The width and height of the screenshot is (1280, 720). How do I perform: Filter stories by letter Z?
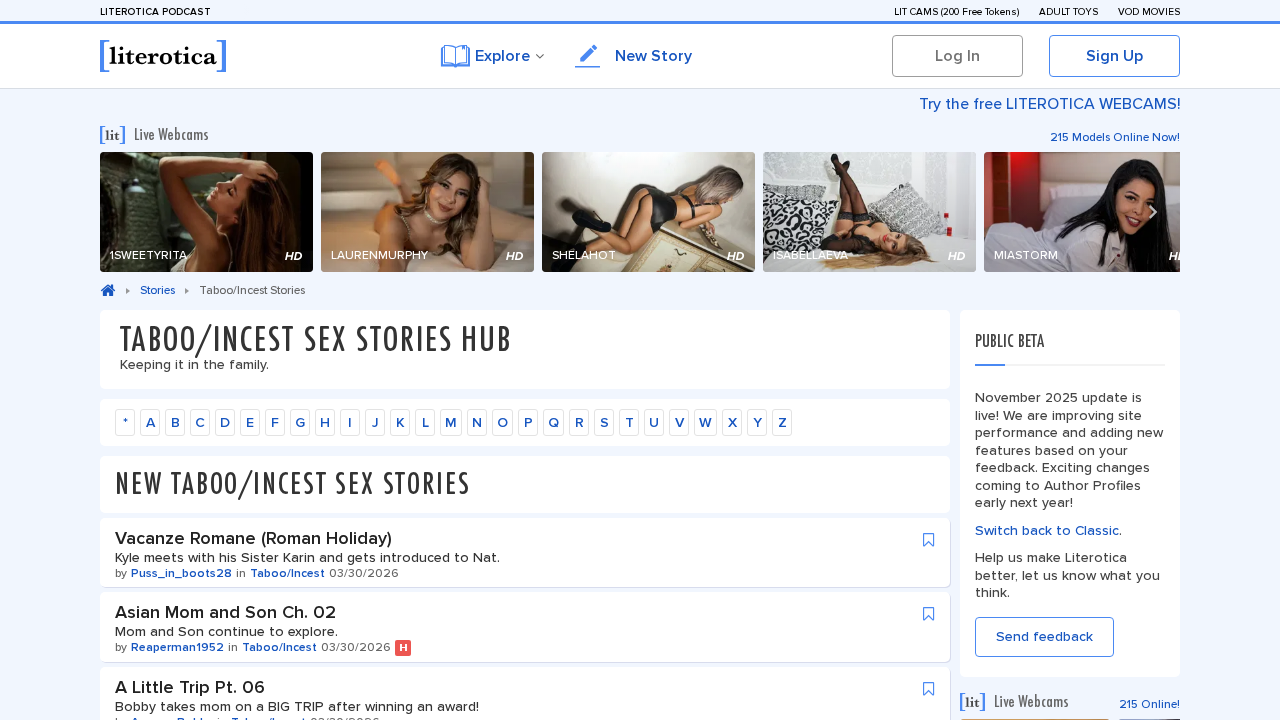(x=782, y=422)
